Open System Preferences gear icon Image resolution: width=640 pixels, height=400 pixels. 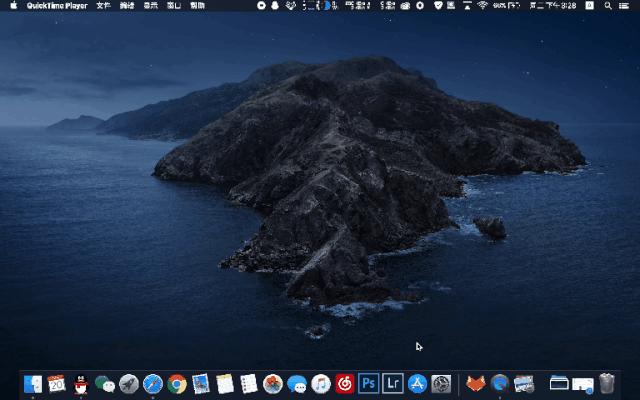[x=442, y=383]
